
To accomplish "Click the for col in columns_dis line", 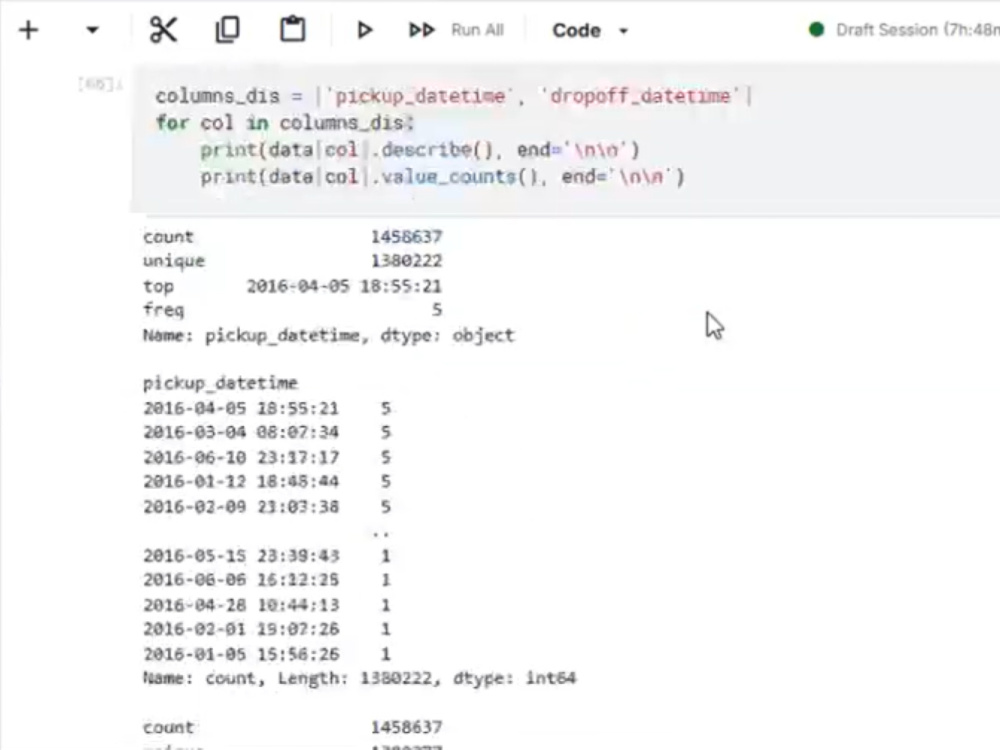I will point(285,122).
